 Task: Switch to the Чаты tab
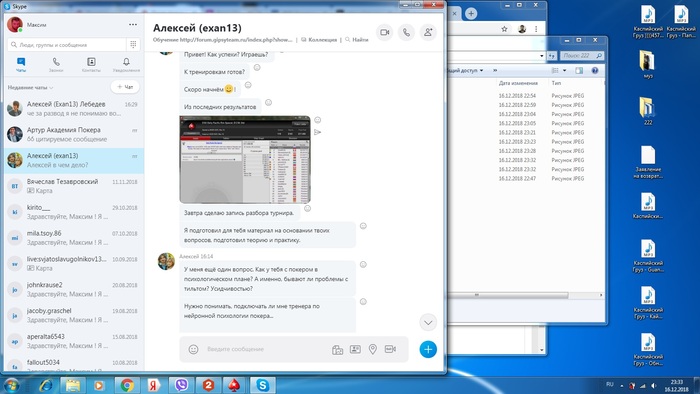(x=21, y=65)
